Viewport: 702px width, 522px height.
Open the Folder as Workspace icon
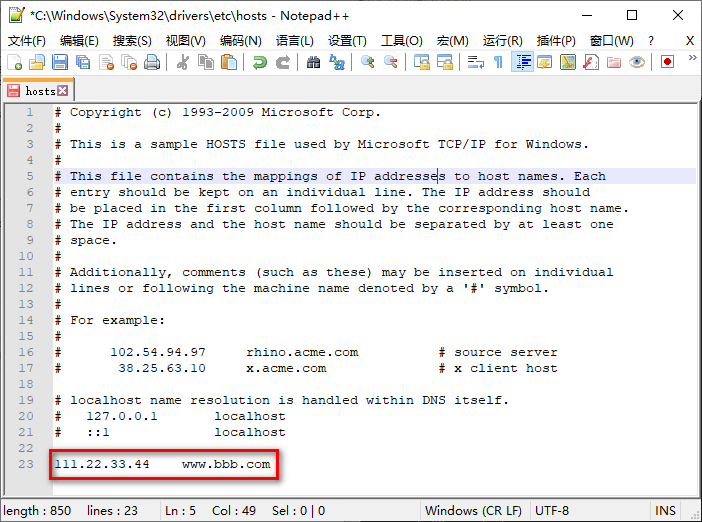[614, 62]
